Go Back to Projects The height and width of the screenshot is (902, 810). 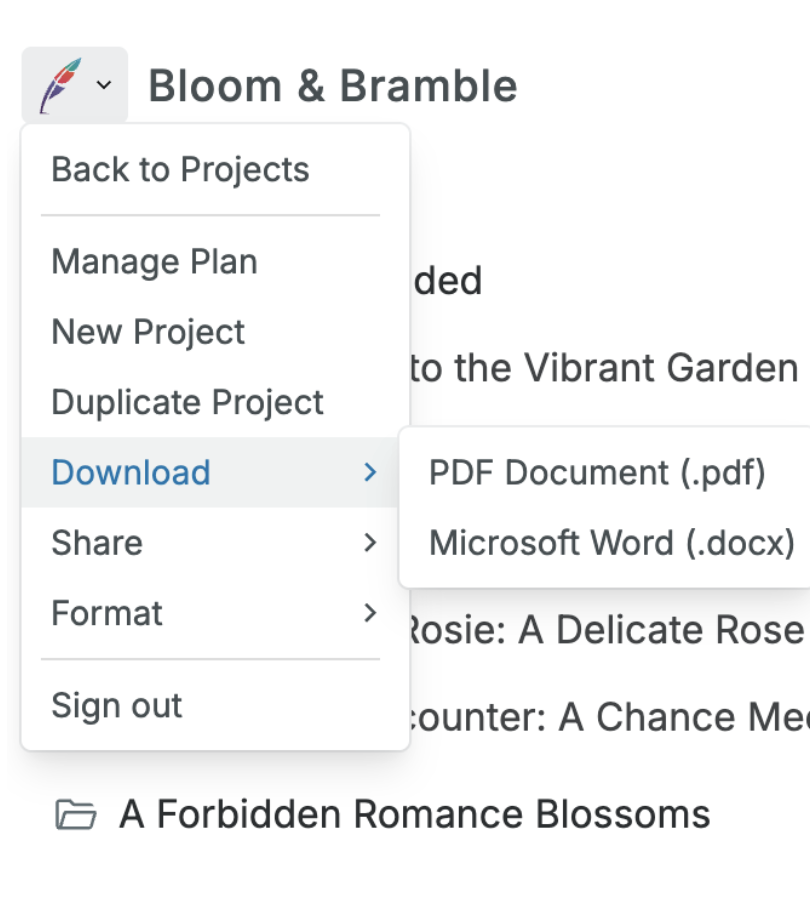tap(180, 170)
